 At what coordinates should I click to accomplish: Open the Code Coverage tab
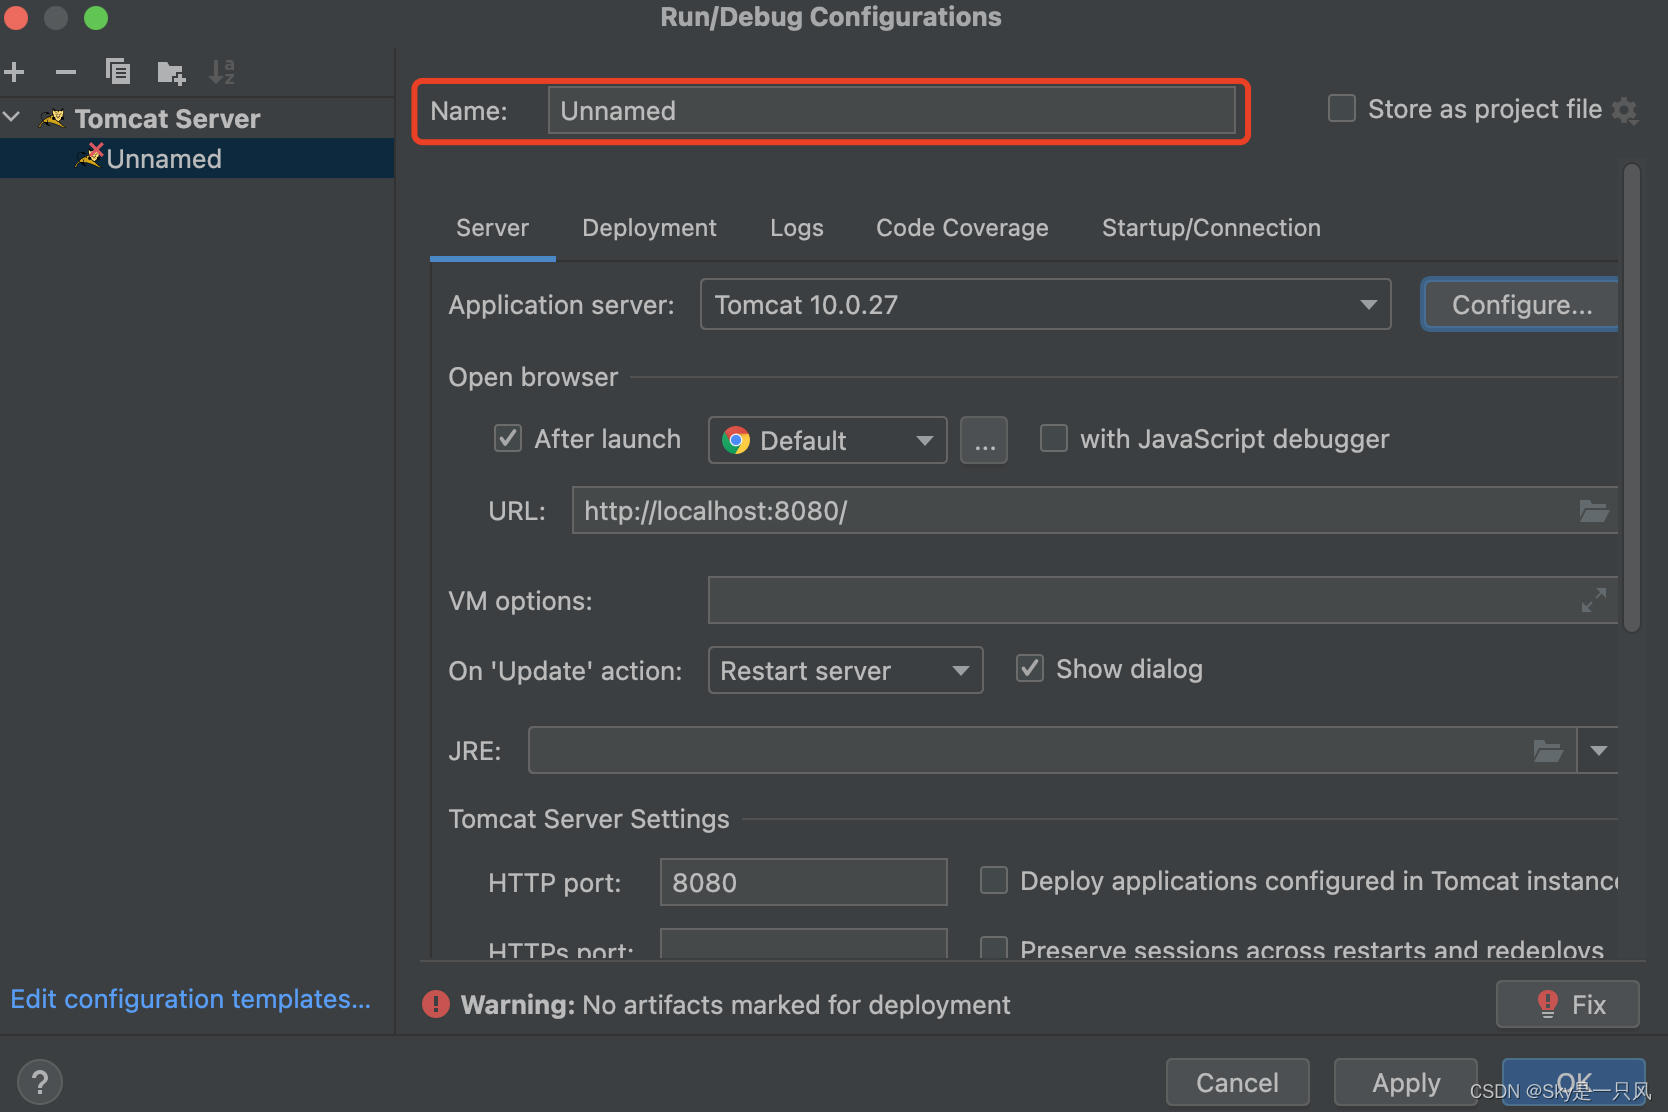962,228
